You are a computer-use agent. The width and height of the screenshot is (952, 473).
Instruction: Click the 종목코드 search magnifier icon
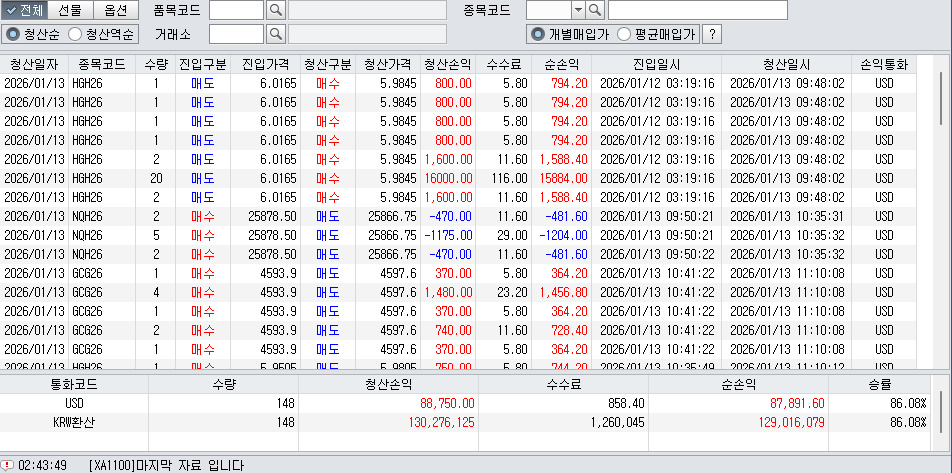tap(595, 10)
